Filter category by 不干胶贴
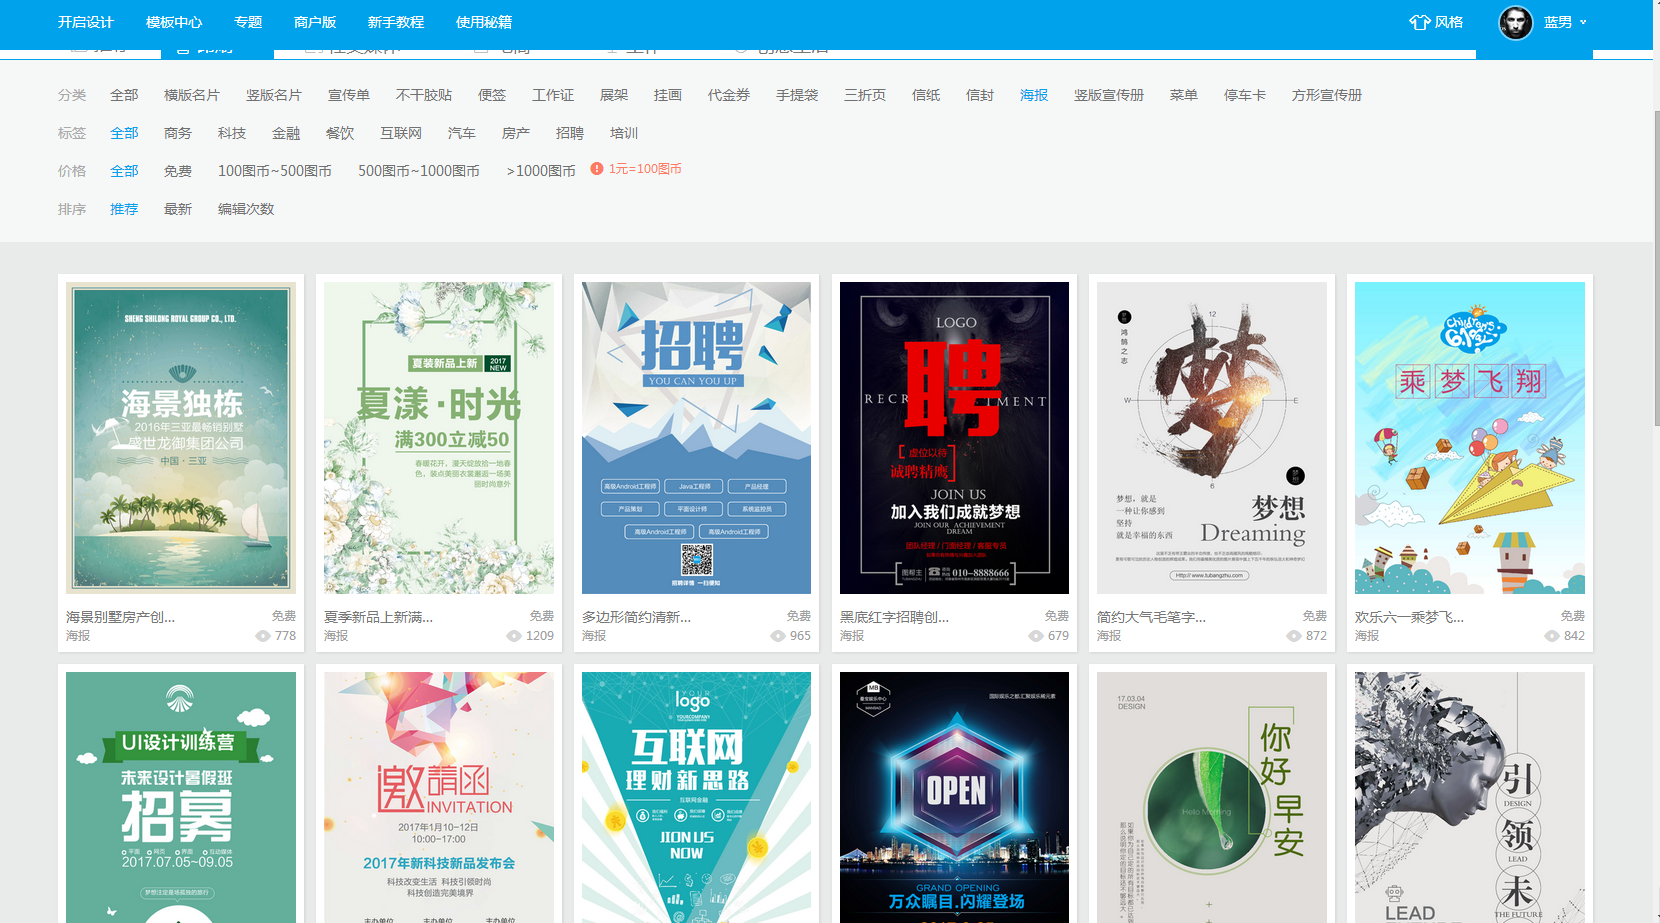 pos(424,95)
